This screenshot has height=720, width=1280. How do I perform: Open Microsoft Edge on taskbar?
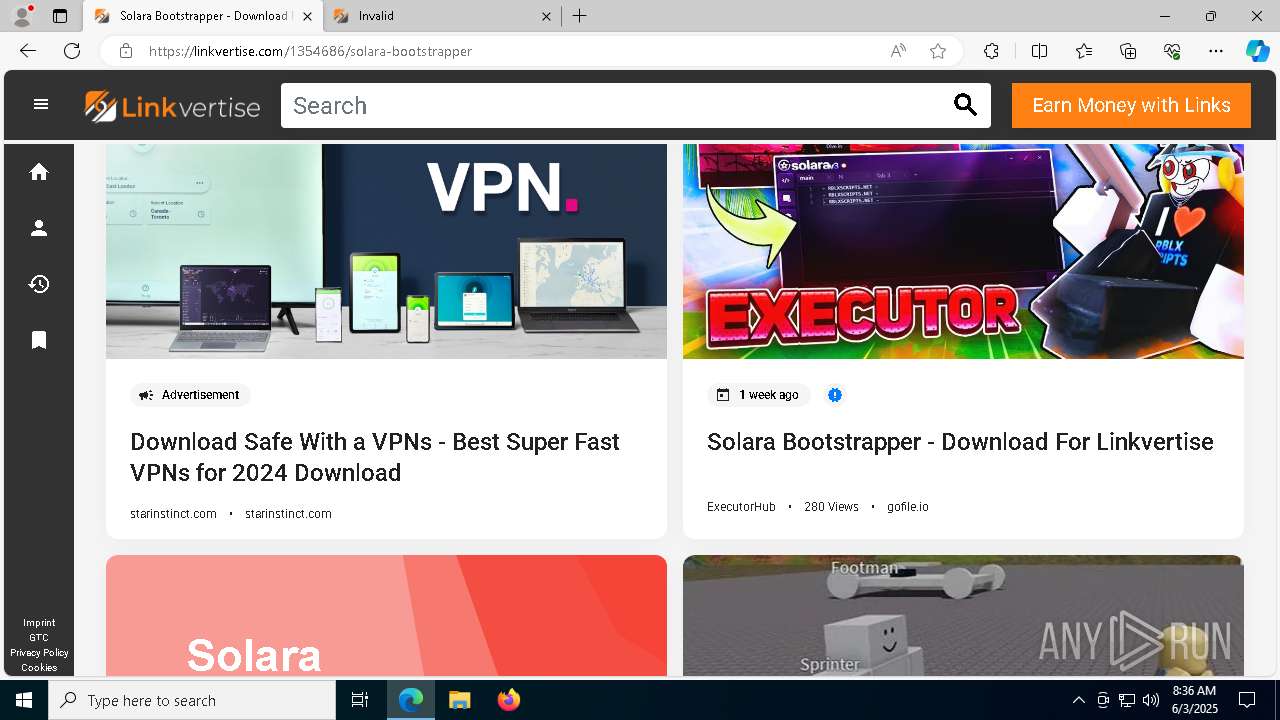pyautogui.click(x=411, y=700)
